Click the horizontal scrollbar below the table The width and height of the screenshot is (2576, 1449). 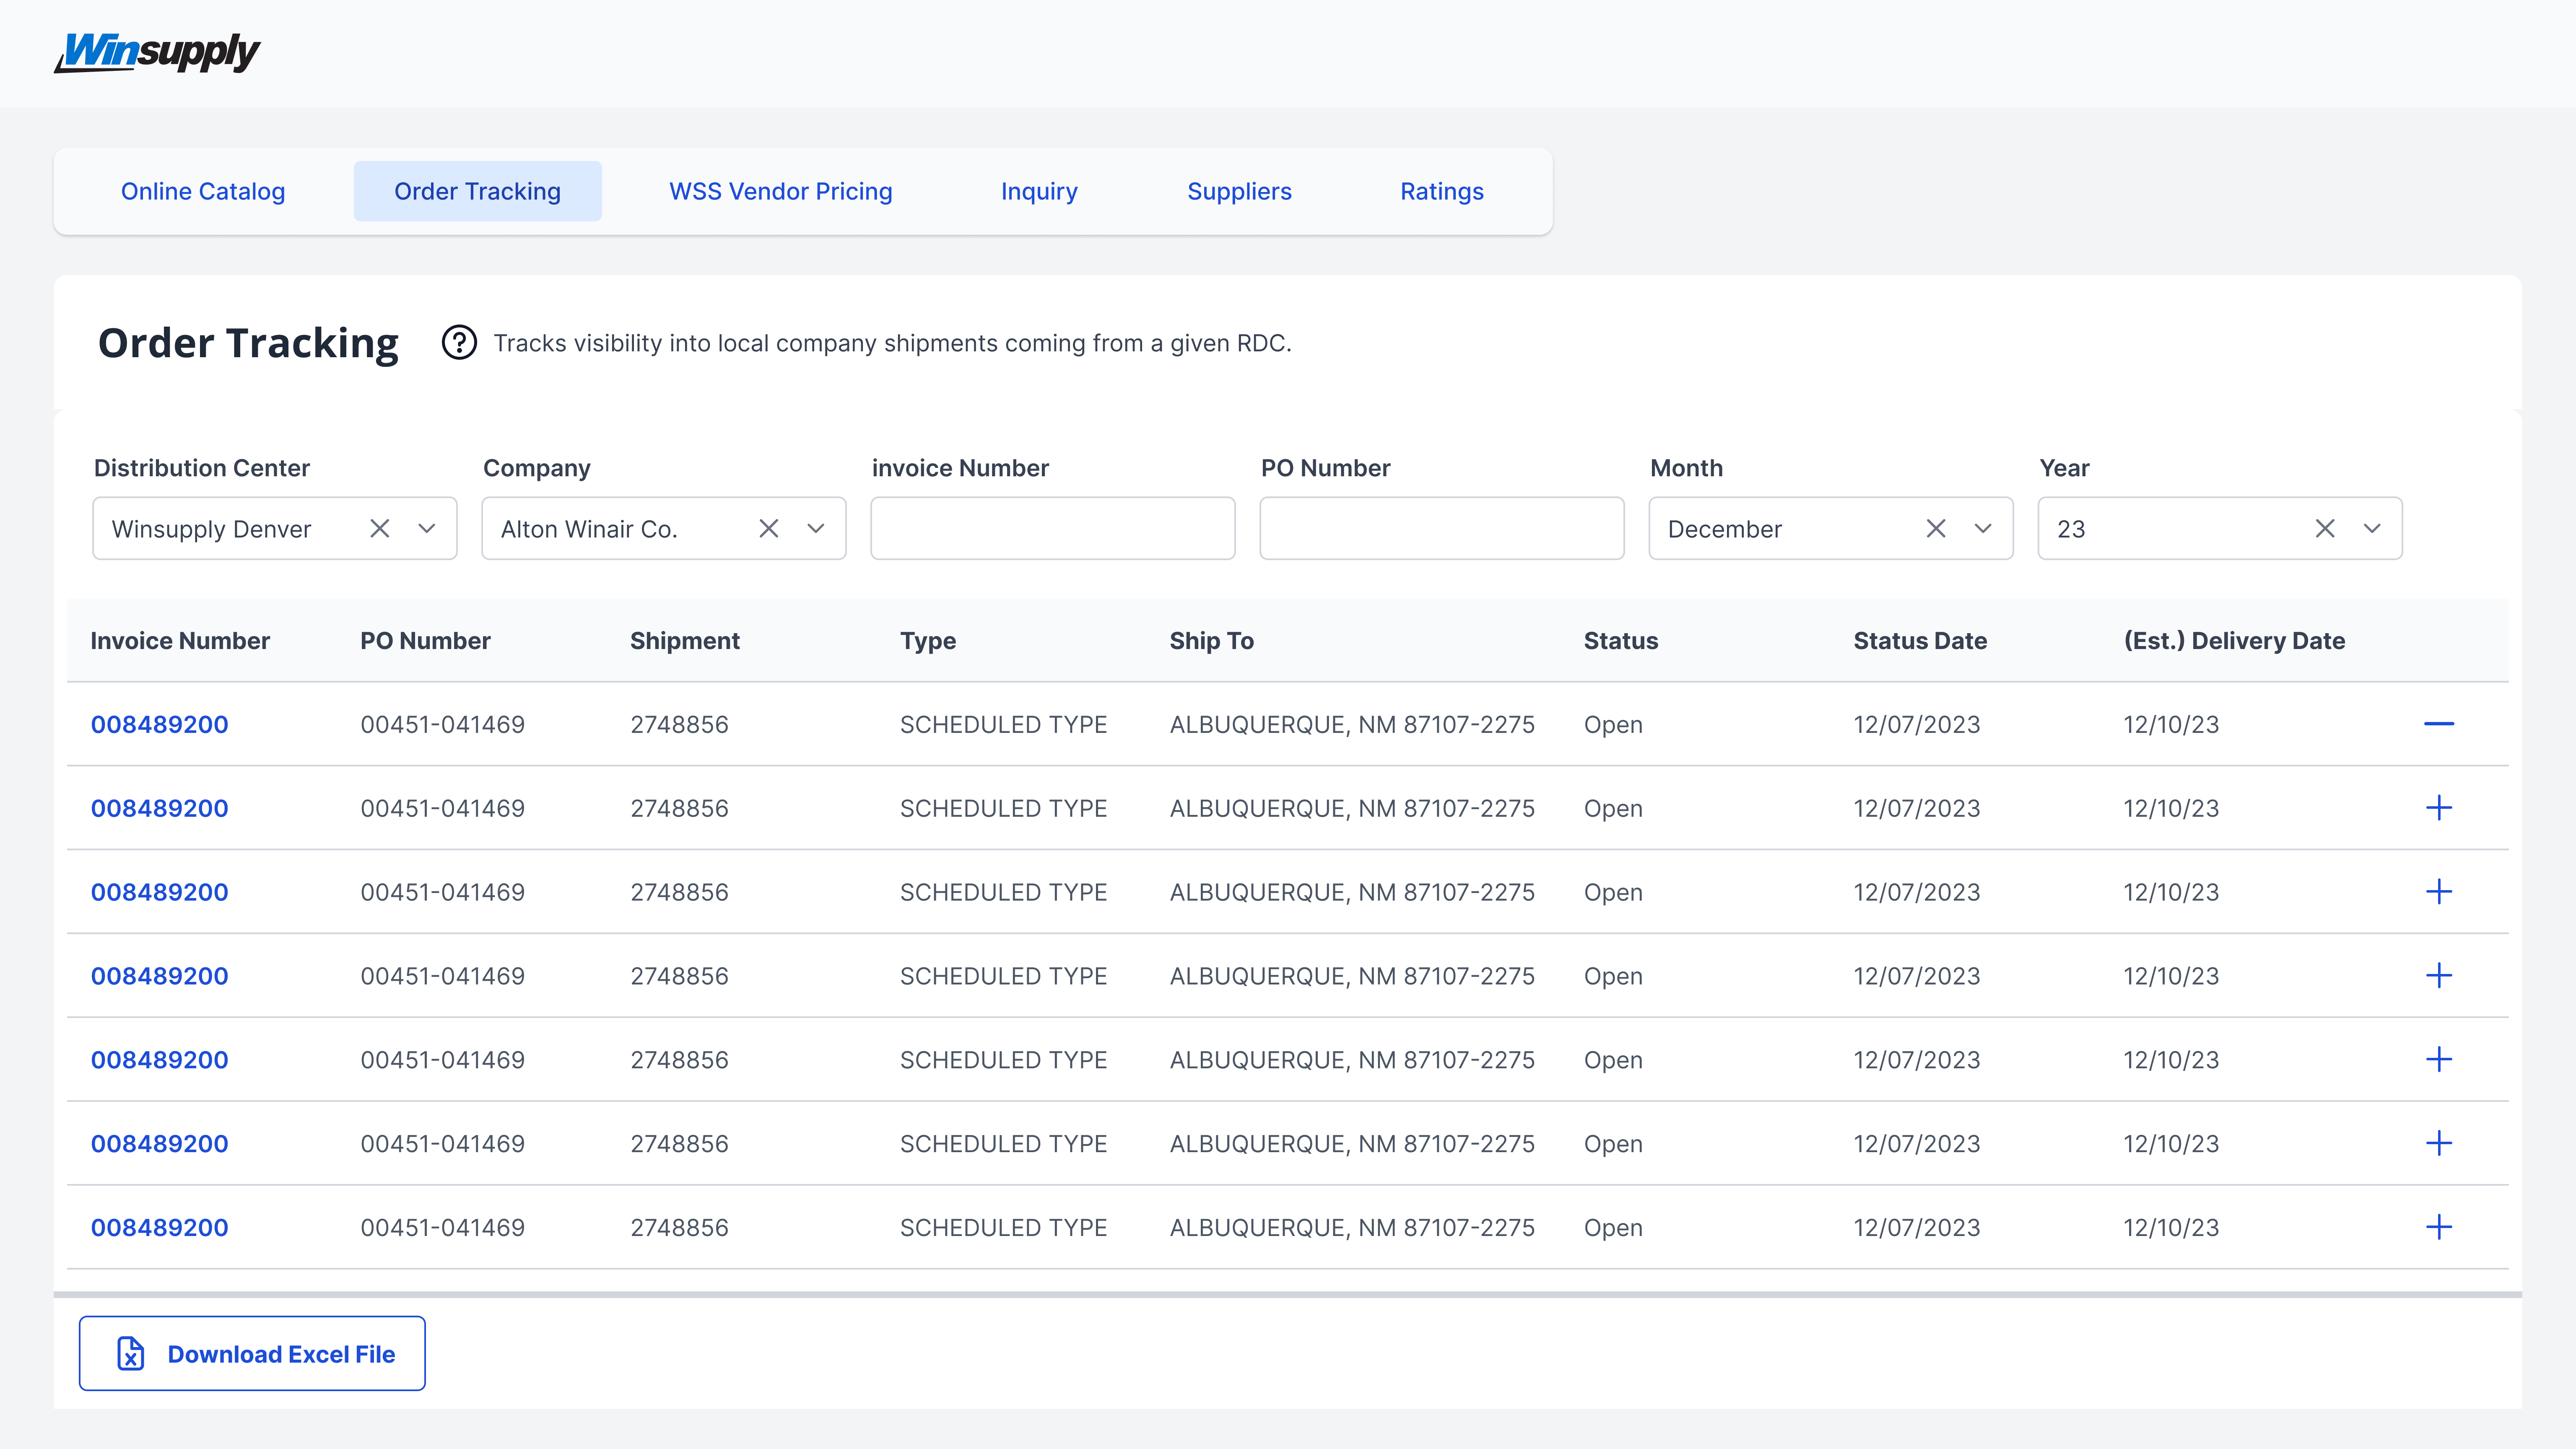point(1287,1295)
